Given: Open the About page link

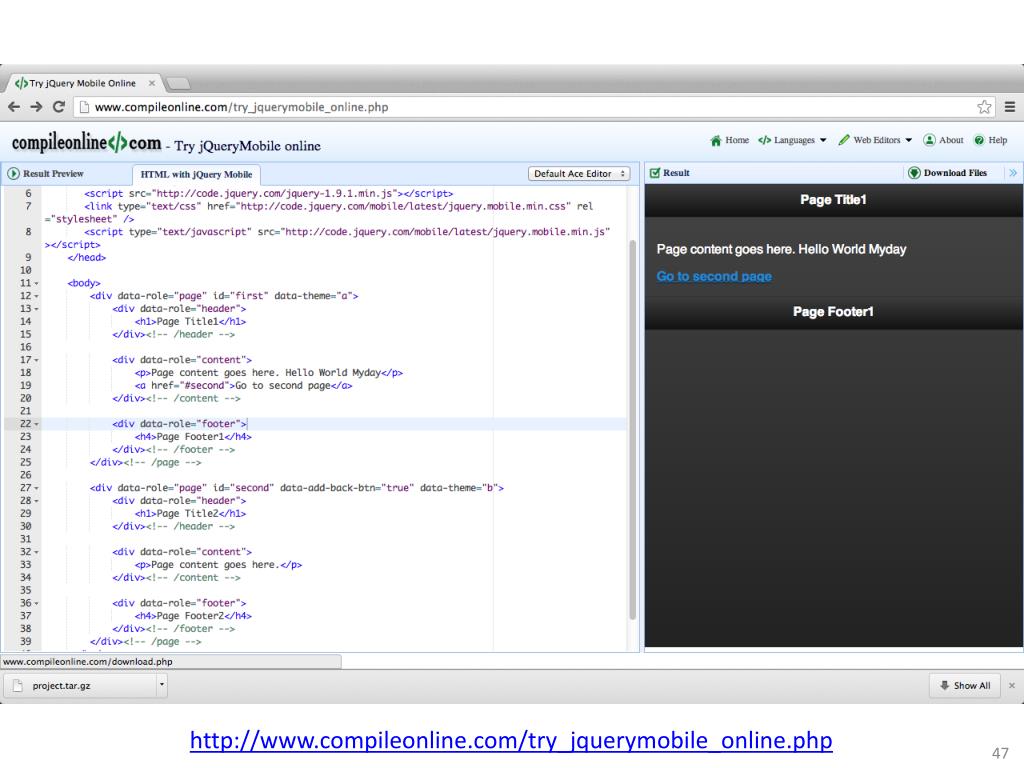Looking at the screenshot, I should [x=944, y=140].
